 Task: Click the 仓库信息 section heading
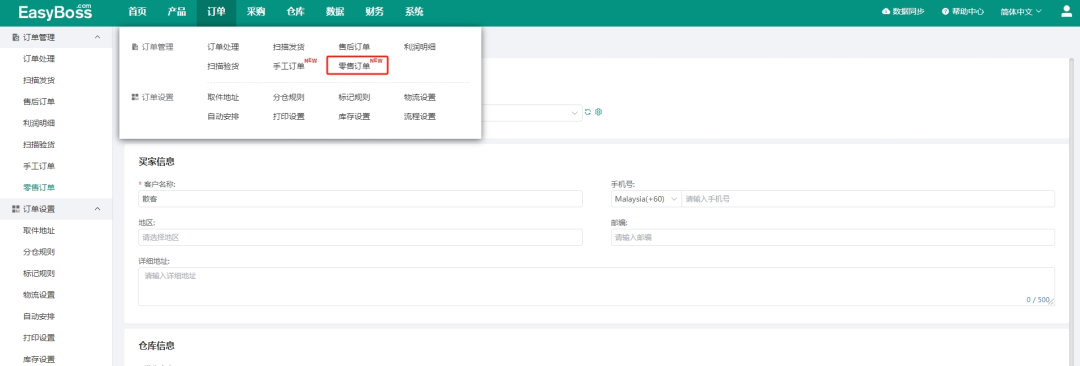[x=156, y=345]
